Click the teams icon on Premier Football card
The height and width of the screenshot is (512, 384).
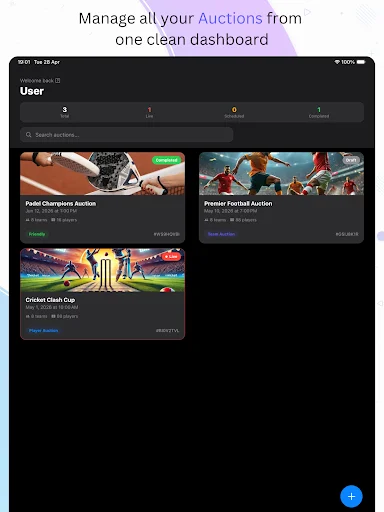206,220
